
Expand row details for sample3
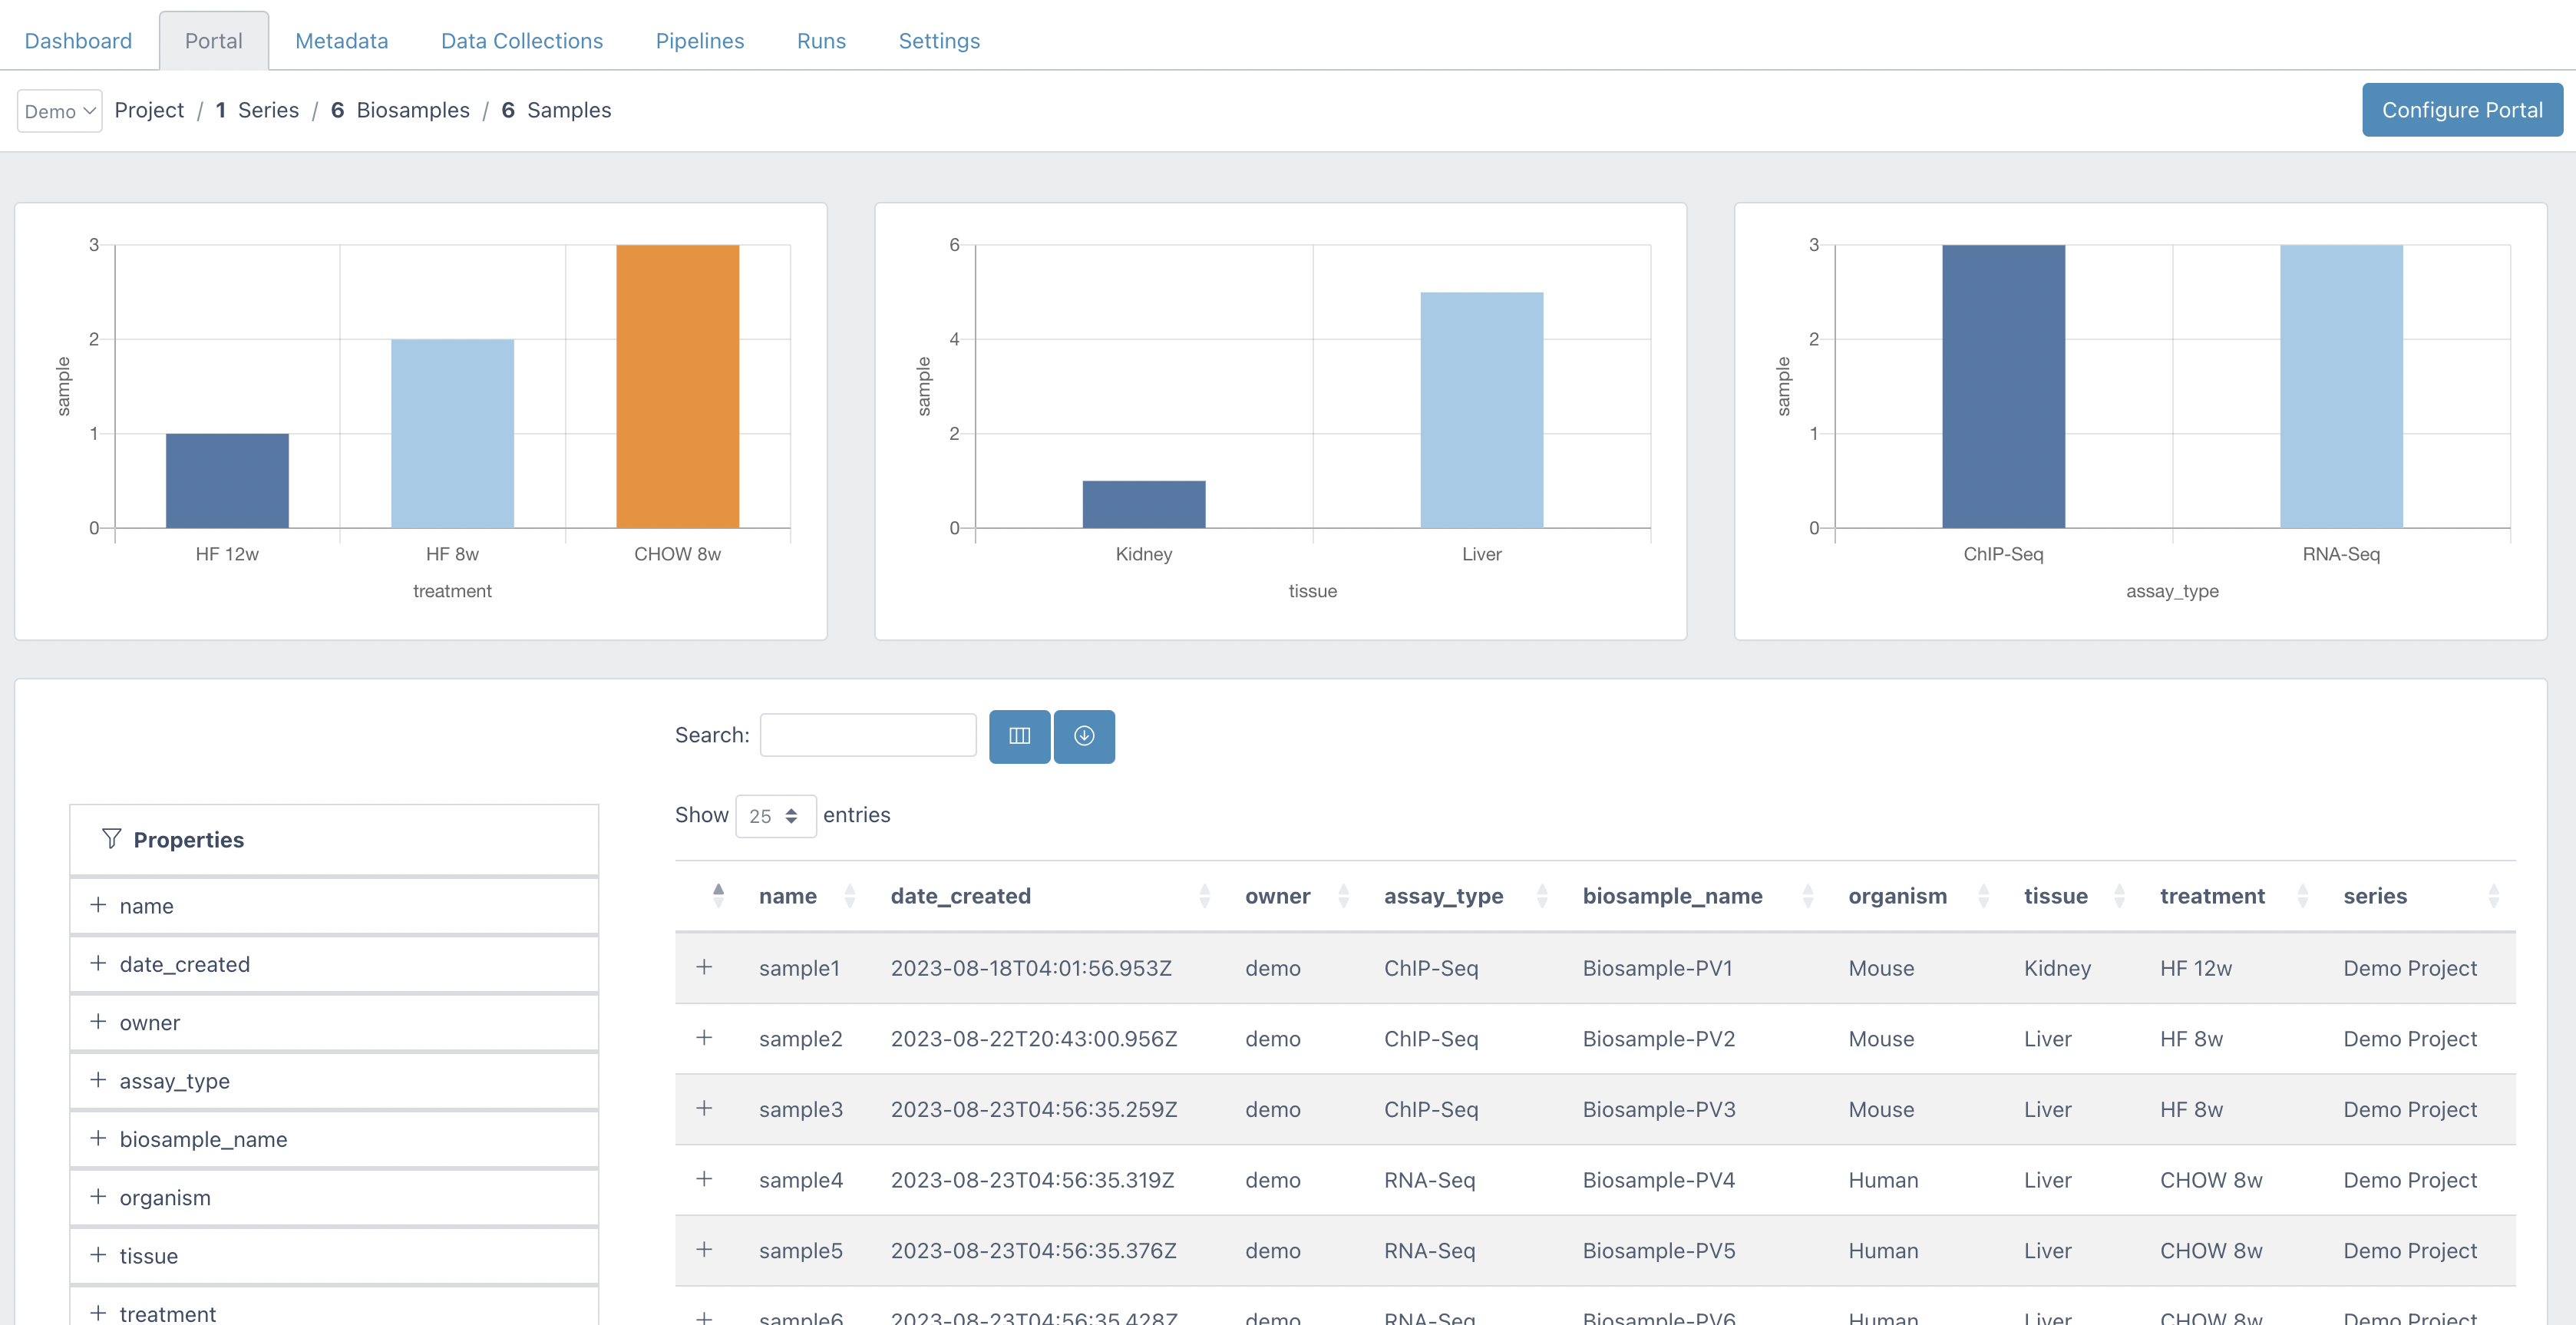tap(704, 1108)
